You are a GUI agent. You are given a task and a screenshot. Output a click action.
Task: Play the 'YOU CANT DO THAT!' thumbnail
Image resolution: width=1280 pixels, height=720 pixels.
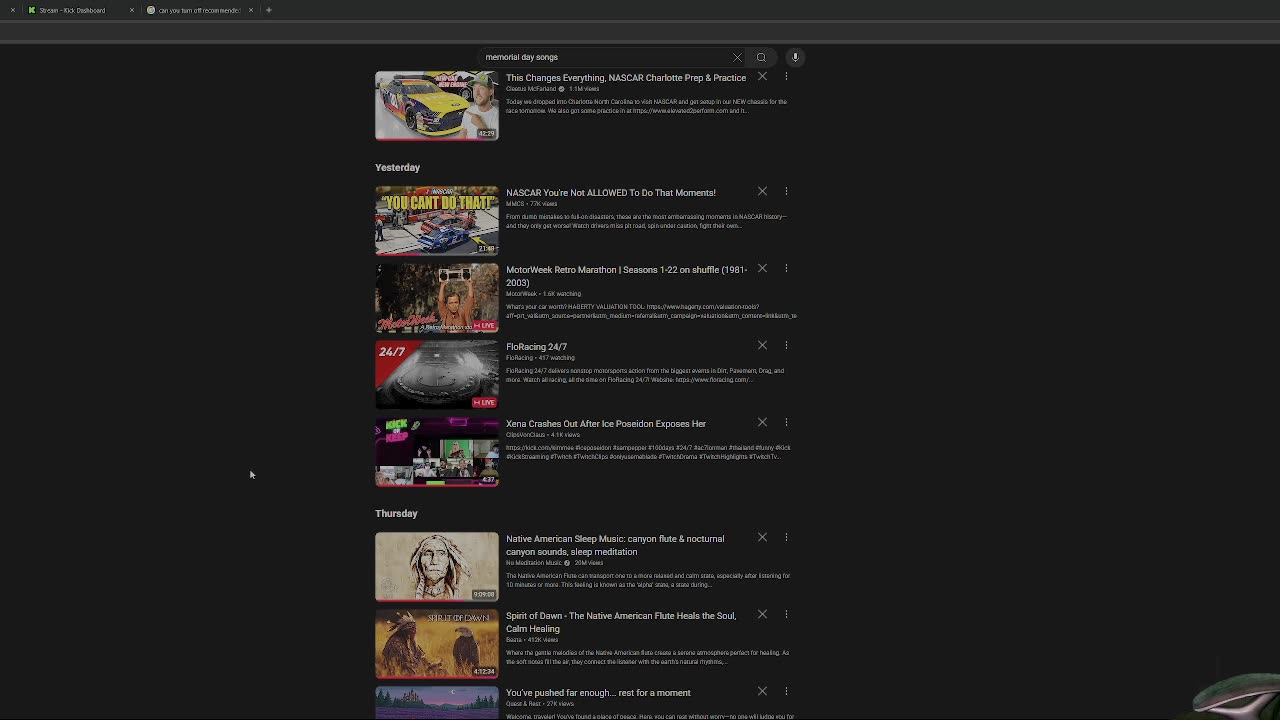[x=437, y=220]
